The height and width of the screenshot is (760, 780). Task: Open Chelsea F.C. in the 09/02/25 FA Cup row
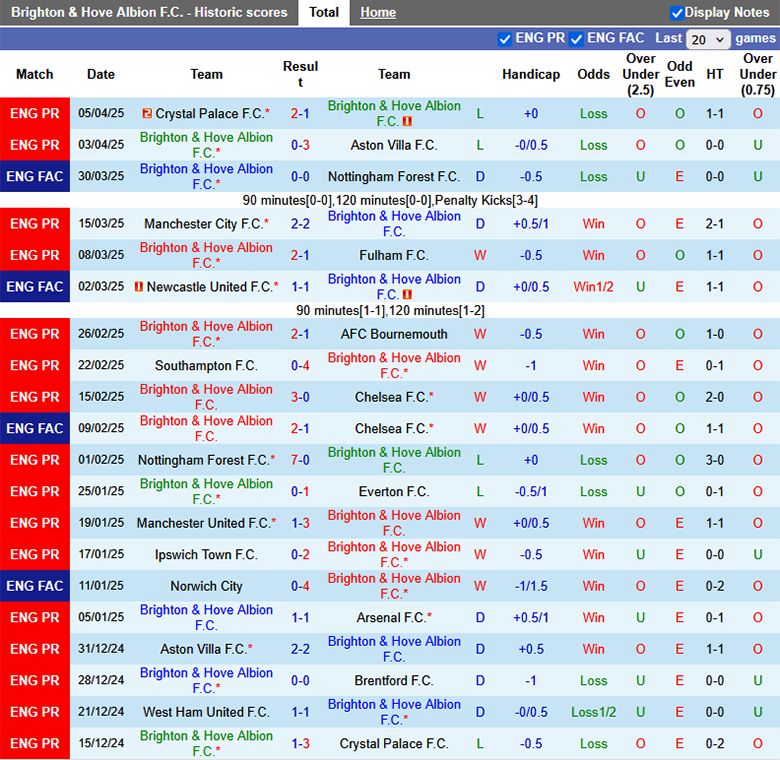click(391, 429)
